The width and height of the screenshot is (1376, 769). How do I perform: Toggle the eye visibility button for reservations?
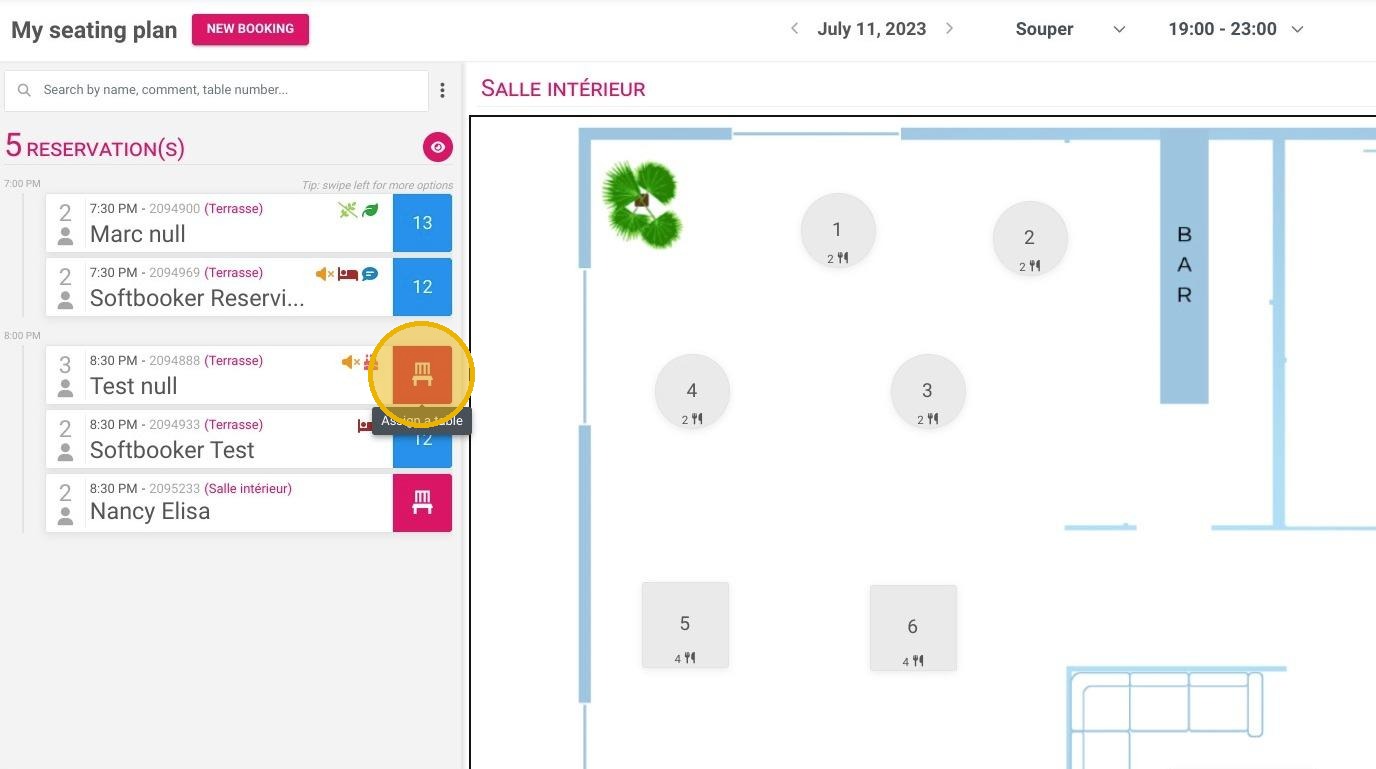(437, 147)
